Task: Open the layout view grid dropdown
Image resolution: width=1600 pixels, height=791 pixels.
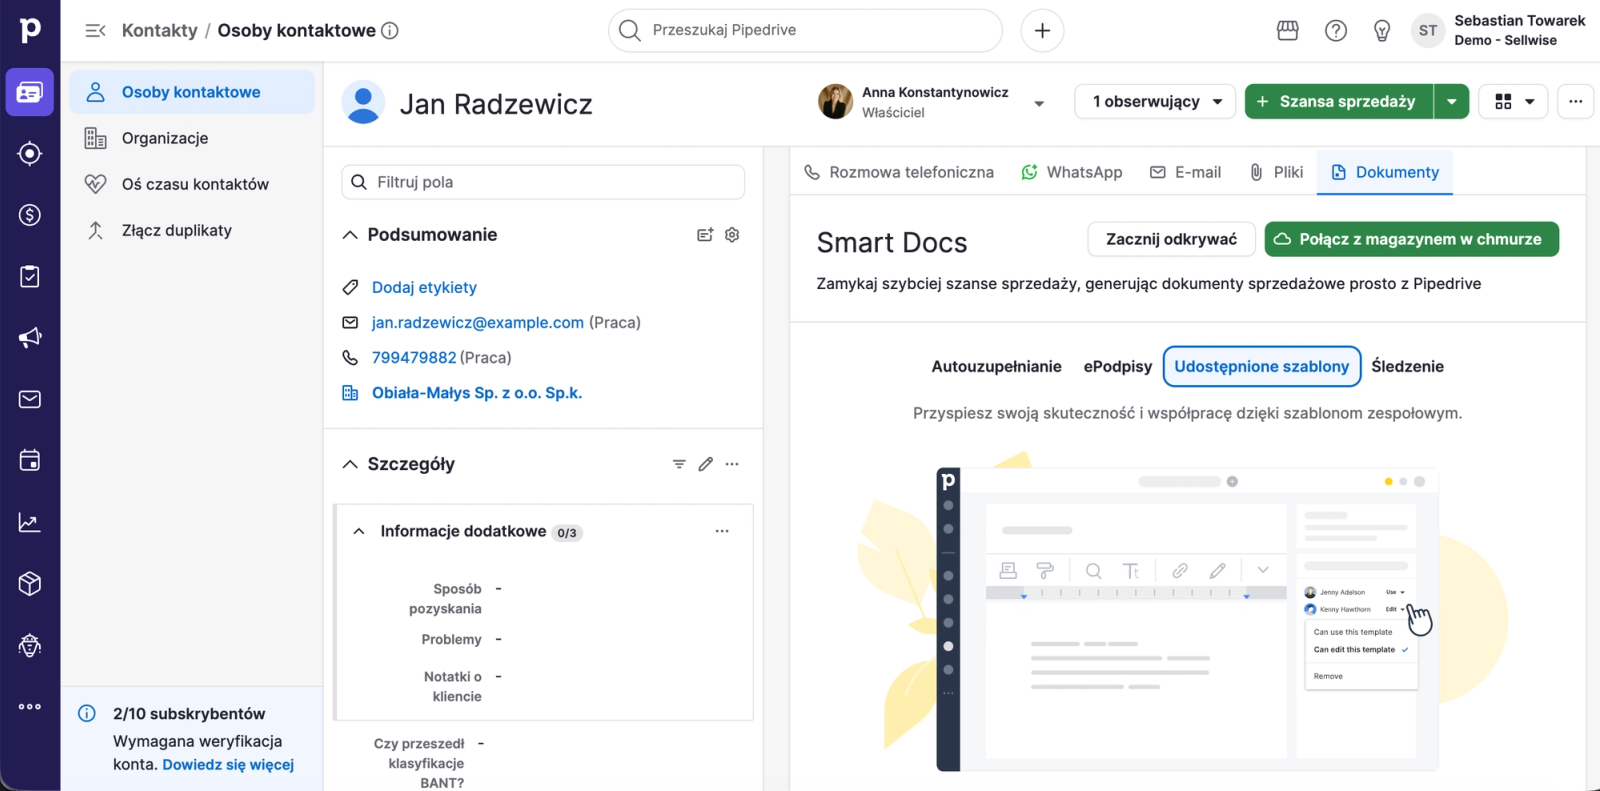Action: click(x=1513, y=101)
